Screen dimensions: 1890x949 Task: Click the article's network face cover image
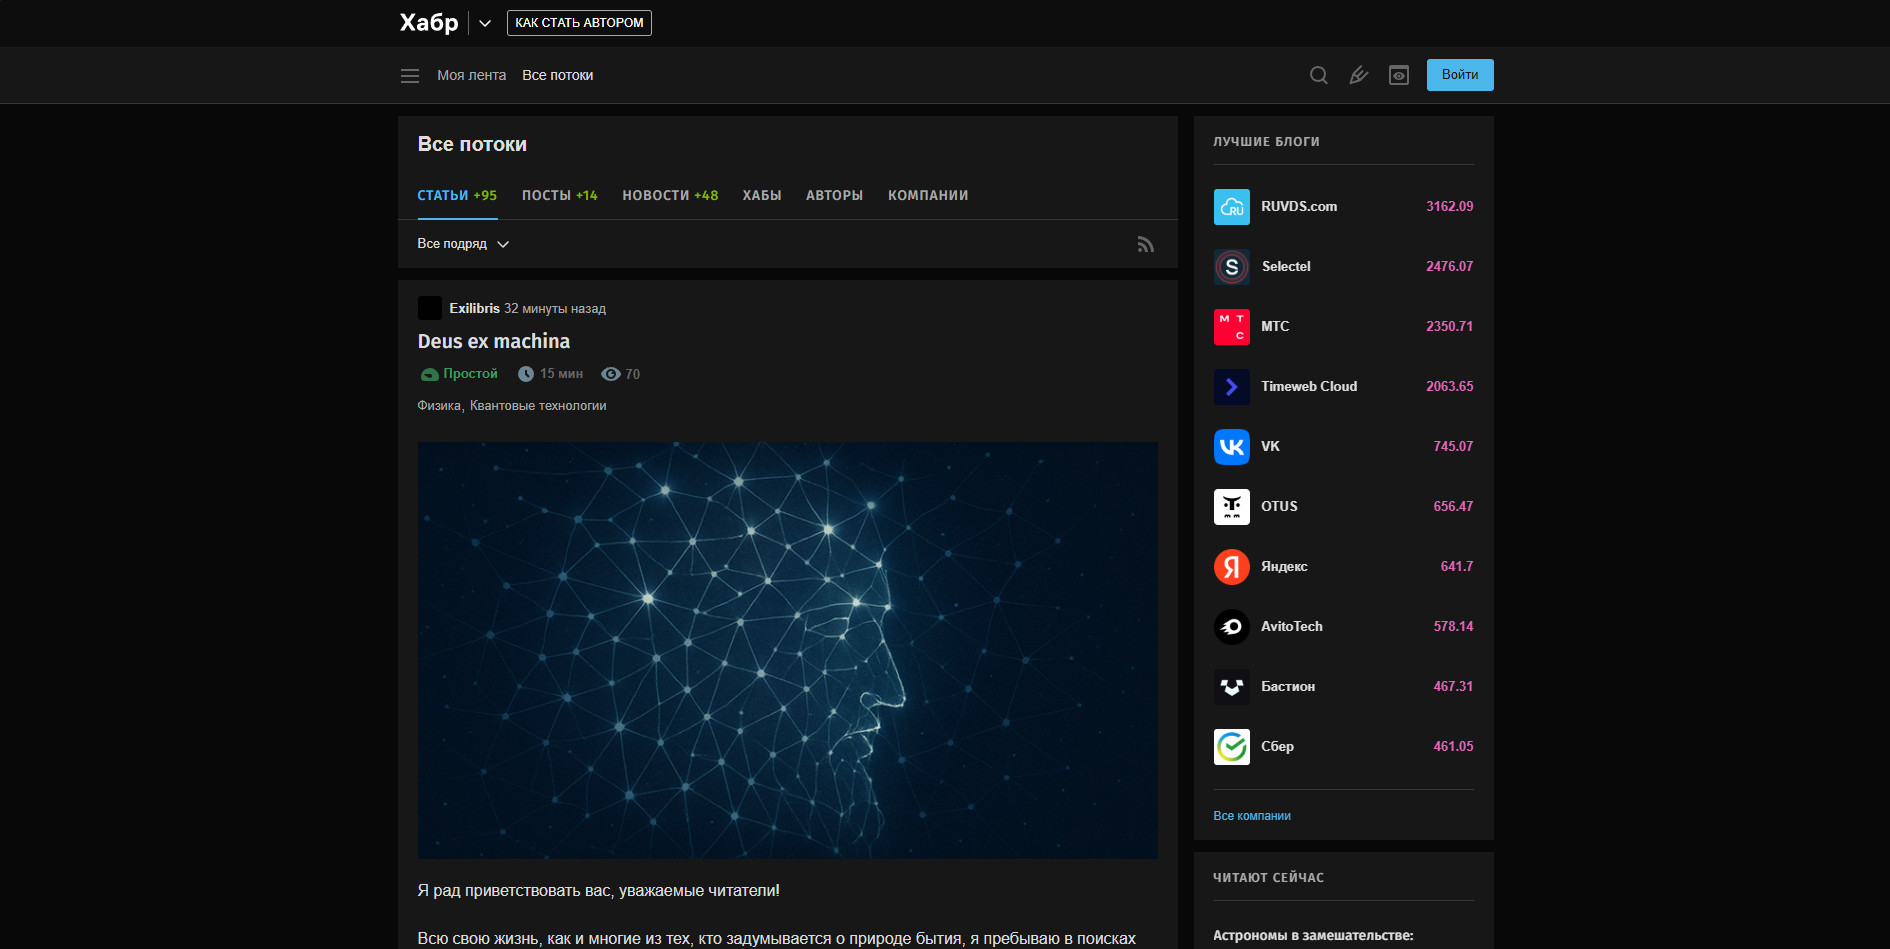(787, 650)
